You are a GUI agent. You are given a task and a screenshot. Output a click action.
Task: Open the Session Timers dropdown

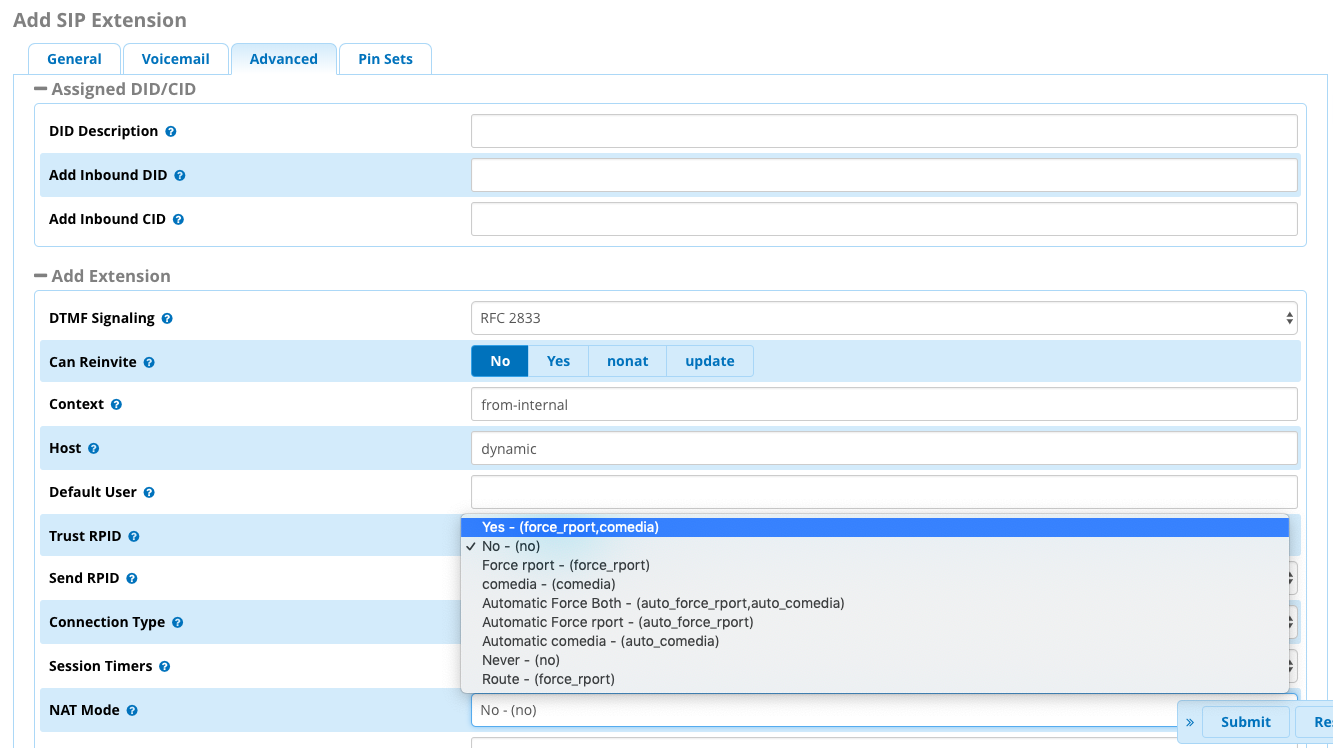coord(1289,665)
